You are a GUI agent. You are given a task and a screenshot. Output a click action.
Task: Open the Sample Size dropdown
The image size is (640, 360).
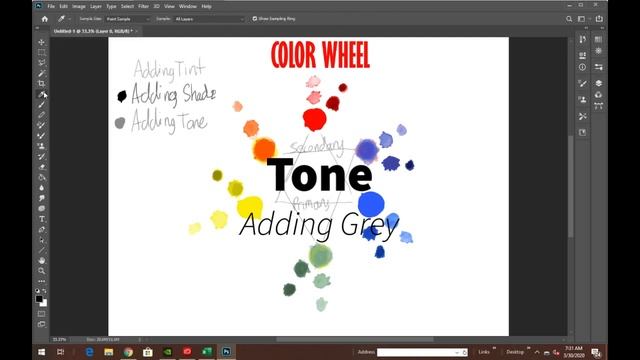click(128, 19)
